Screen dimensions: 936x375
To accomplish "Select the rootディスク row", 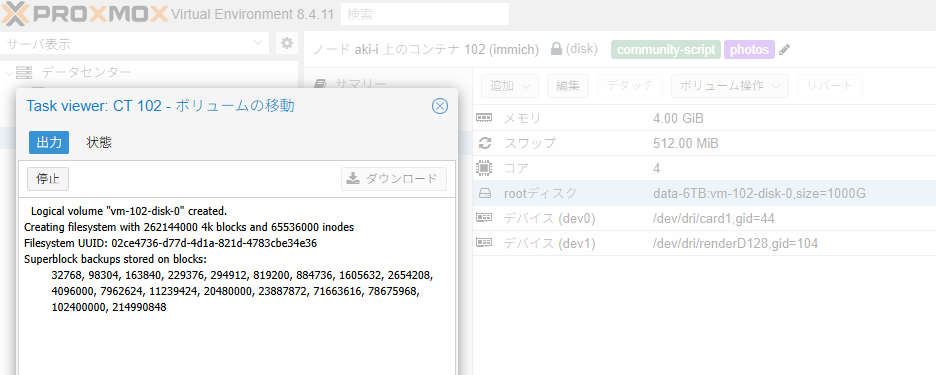I will (x=704, y=193).
